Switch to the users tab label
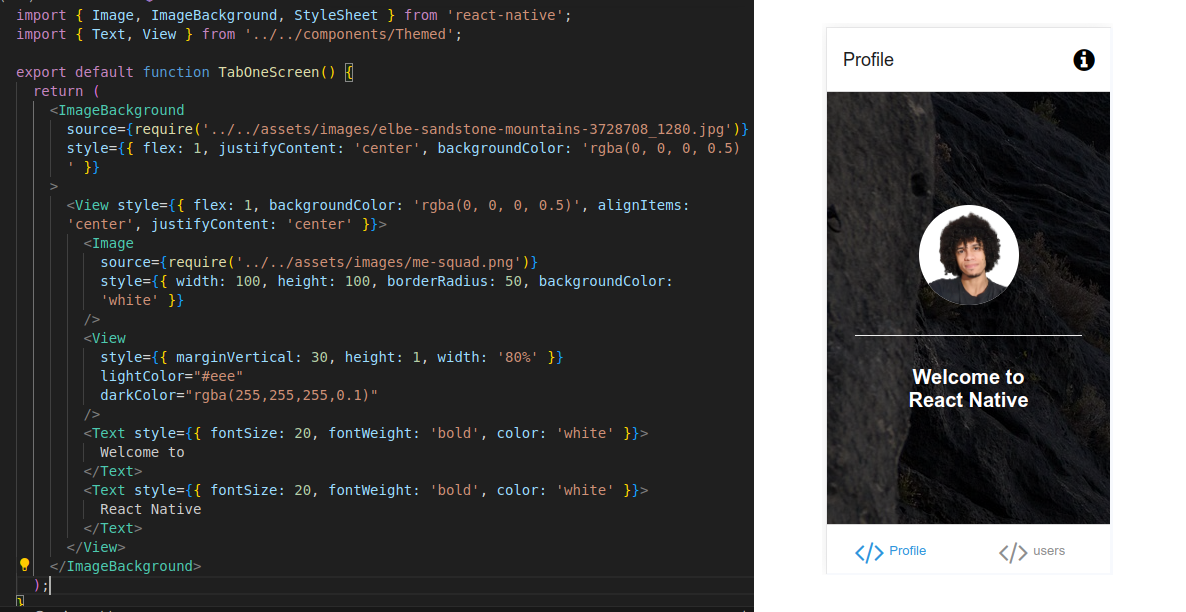This screenshot has width=1186, height=612. click(1049, 551)
